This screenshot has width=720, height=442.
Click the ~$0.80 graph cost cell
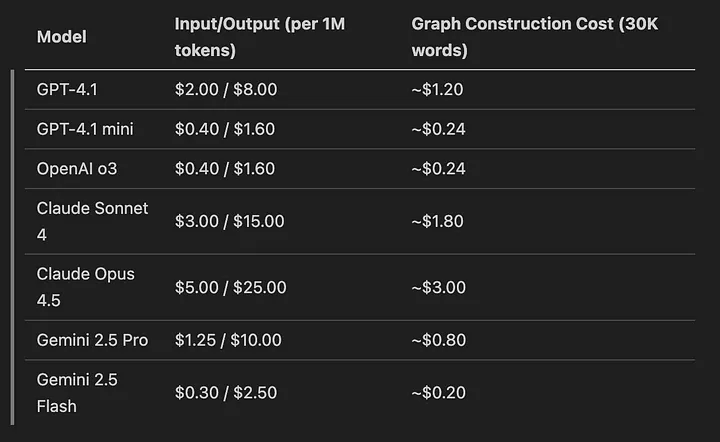(x=438, y=340)
